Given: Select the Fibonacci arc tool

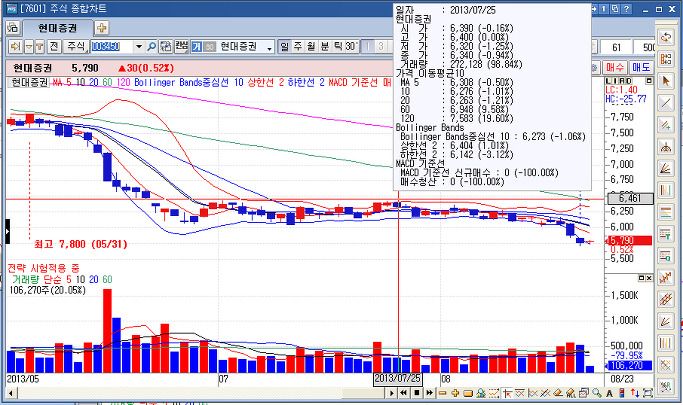Looking at the screenshot, I should pos(666,147).
